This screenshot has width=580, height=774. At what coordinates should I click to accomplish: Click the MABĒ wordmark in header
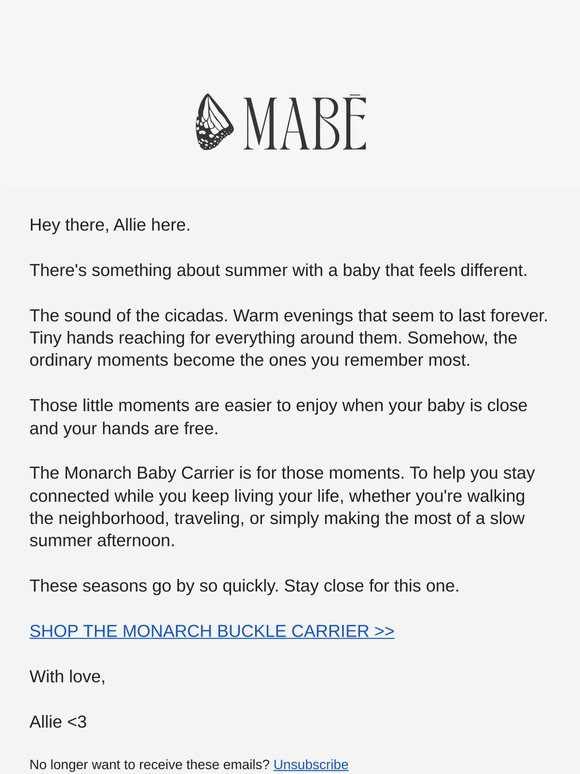pyautogui.click(x=306, y=122)
